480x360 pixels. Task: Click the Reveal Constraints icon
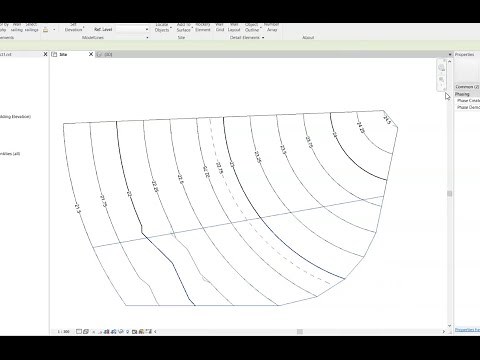[149, 332]
